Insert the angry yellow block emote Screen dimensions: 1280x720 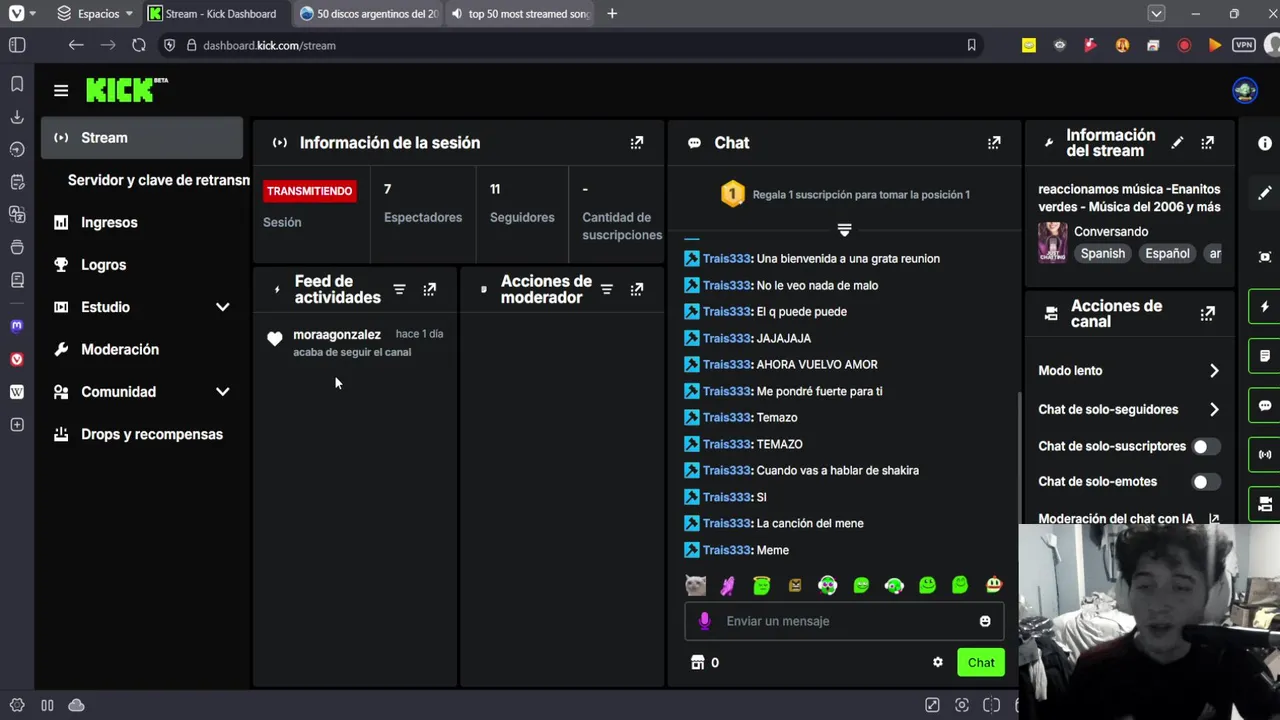[795, 585]
